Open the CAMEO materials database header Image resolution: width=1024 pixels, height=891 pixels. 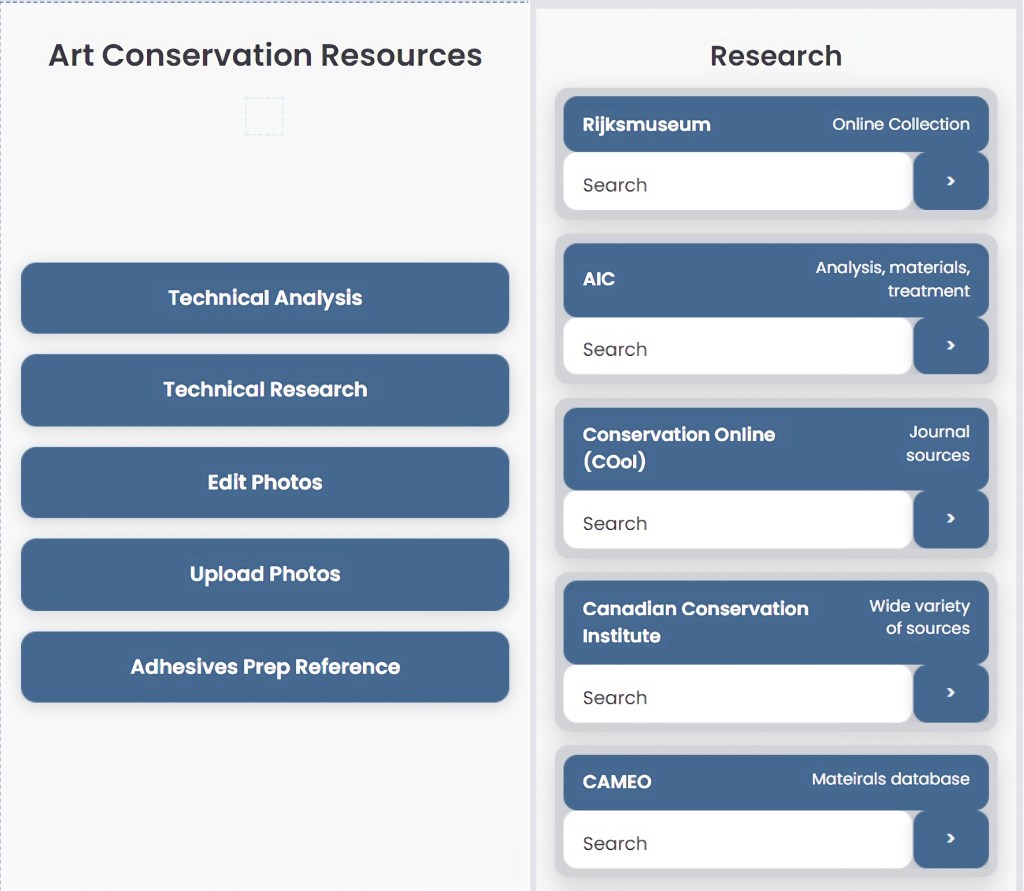775,781
